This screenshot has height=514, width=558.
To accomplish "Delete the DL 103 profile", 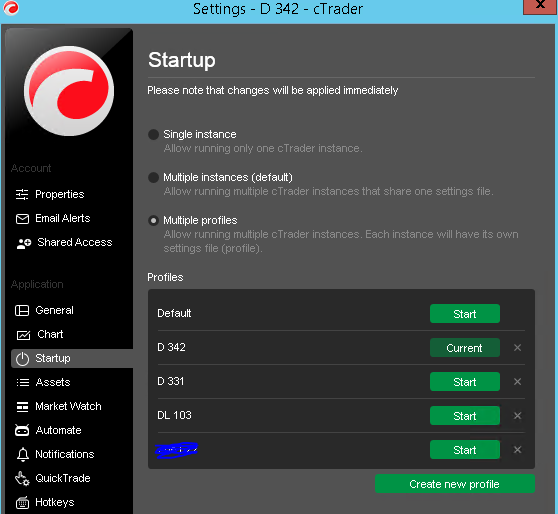I will coord(517,416).
